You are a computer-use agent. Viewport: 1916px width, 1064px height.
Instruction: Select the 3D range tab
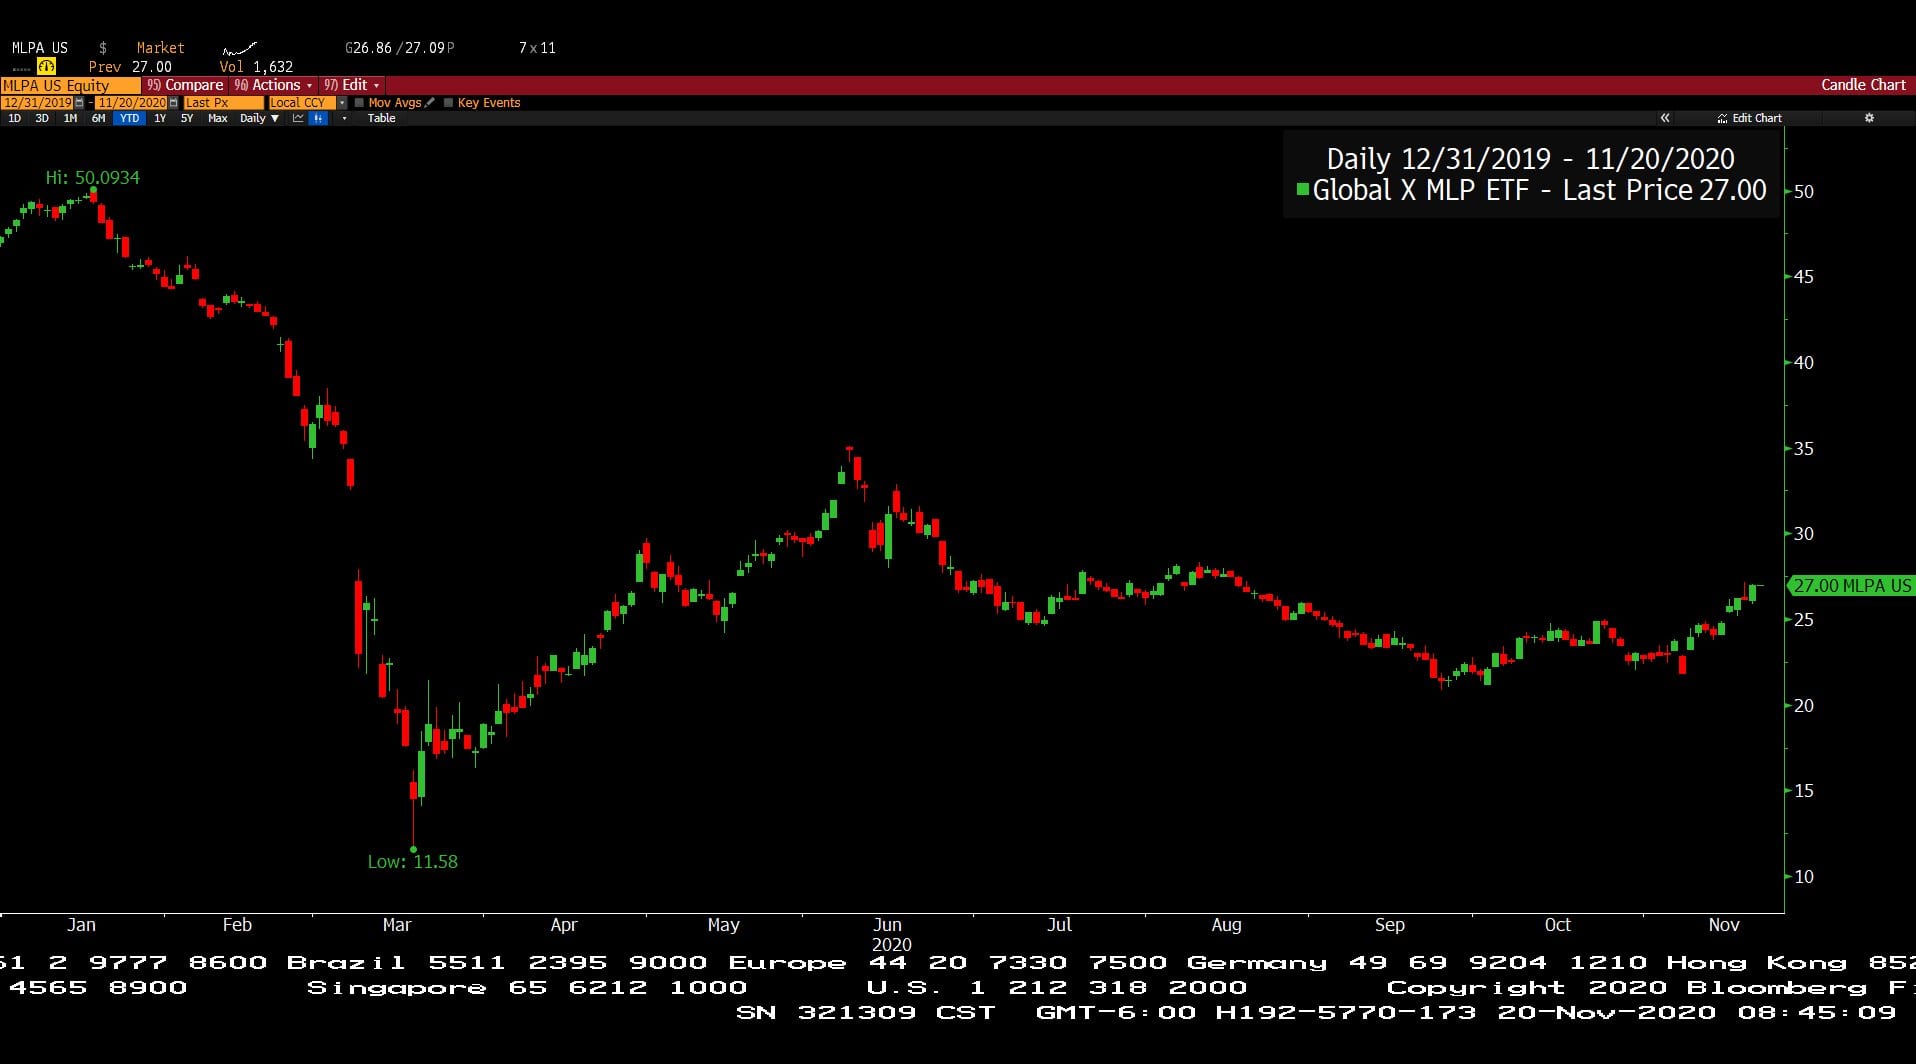point(42,118)
